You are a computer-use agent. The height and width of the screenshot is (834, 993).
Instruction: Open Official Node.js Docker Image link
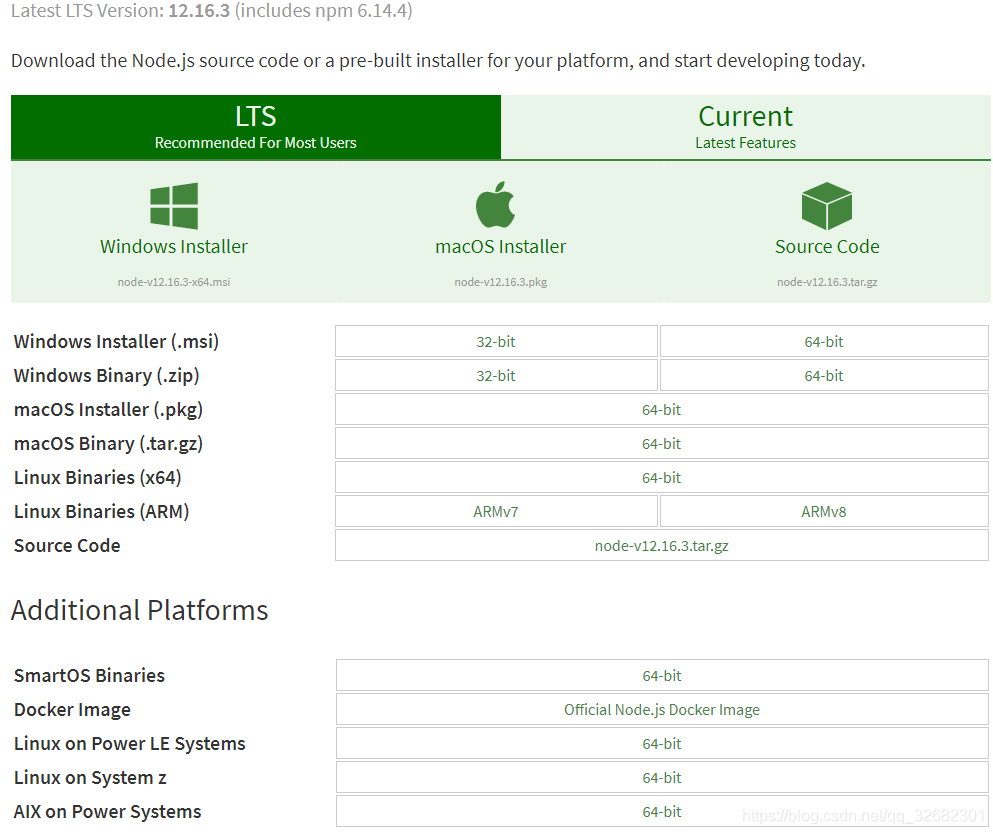click(662, 710)
